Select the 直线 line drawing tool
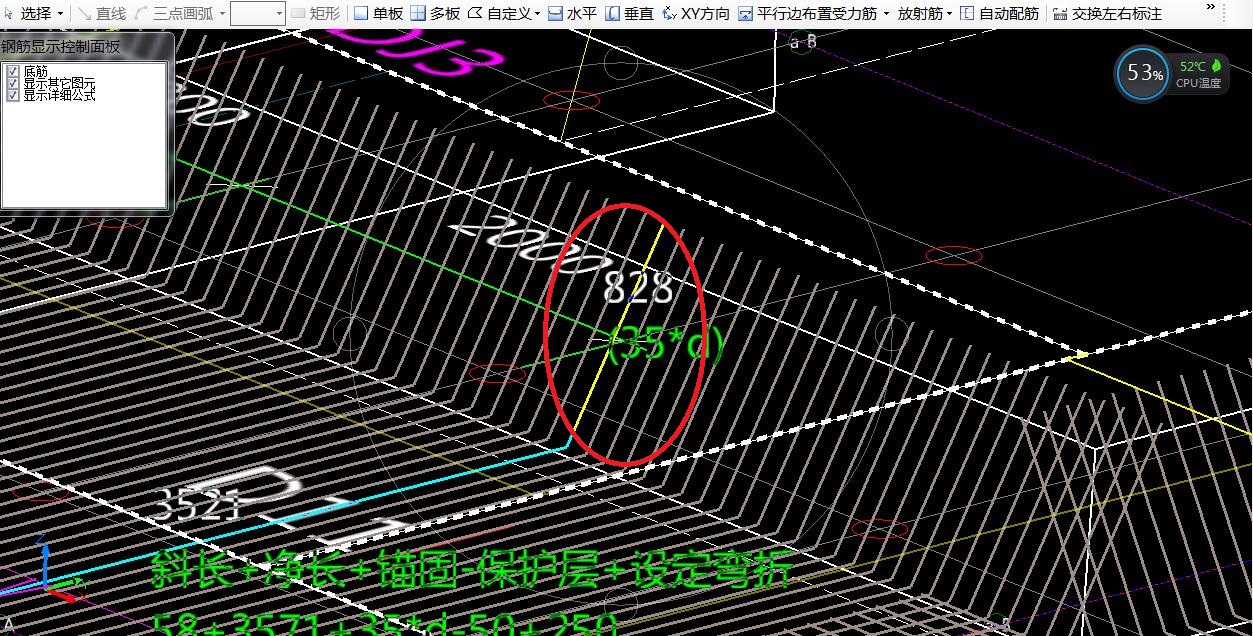 point(102,14)
